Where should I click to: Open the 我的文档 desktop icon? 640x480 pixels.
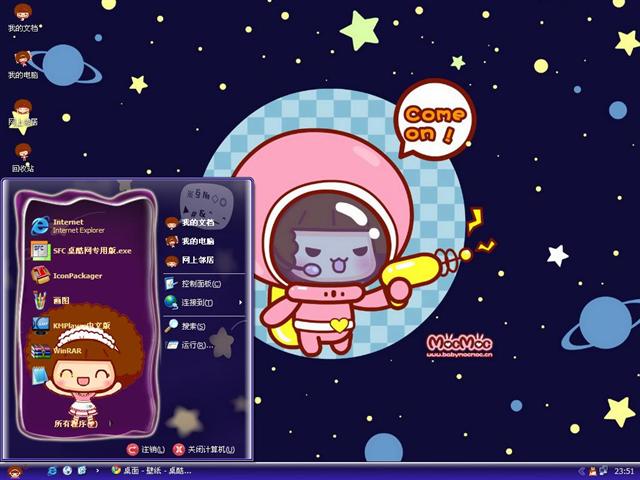(23, 18)
